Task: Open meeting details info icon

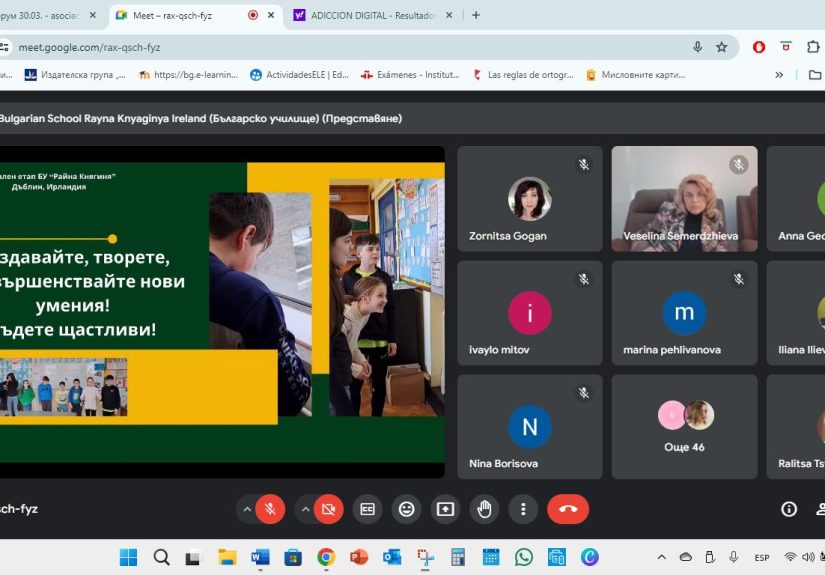Action: click(789, 509)
